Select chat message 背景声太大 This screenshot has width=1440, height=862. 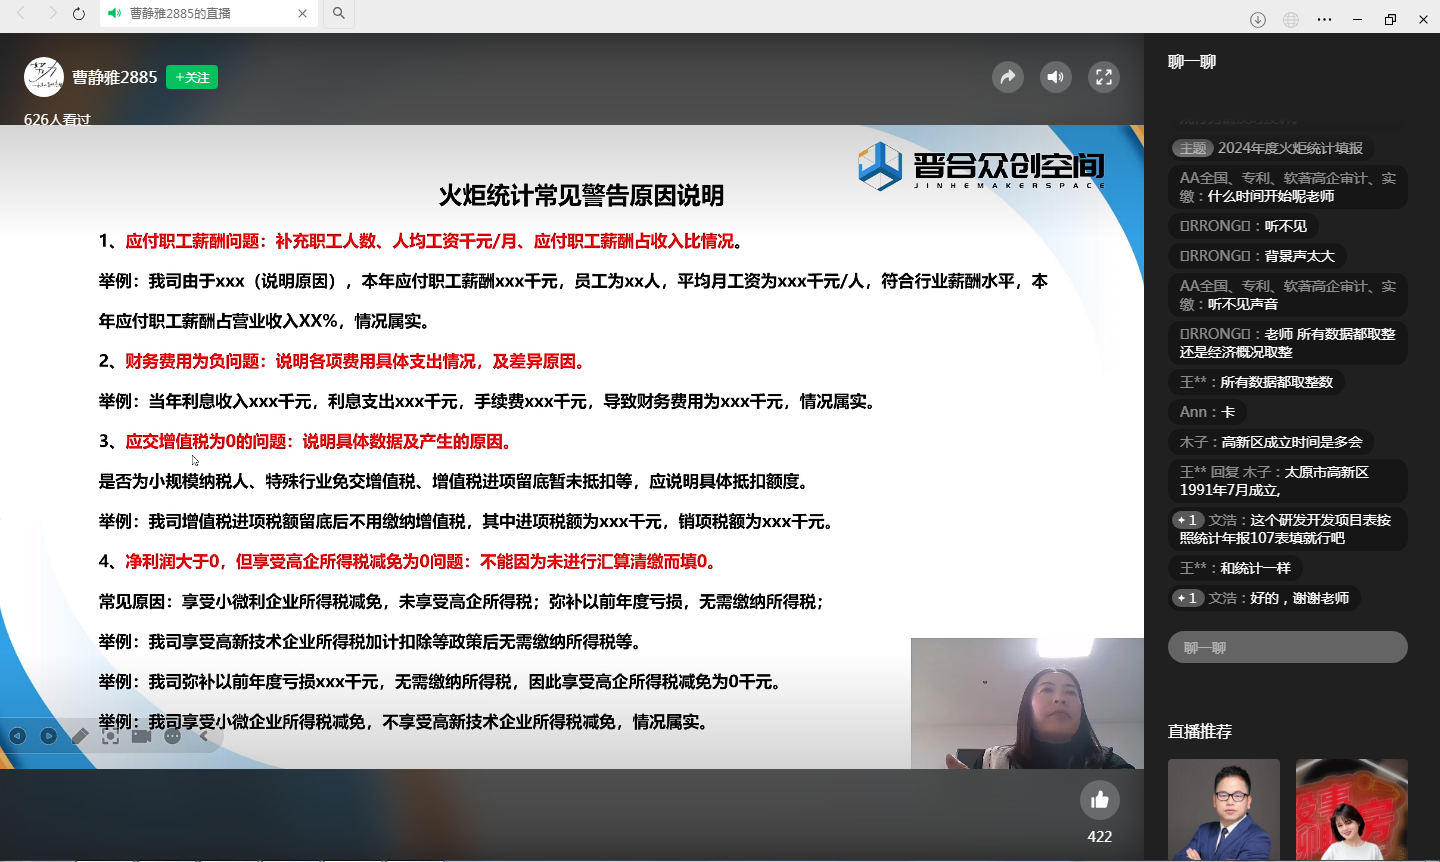coord(1258,256)
